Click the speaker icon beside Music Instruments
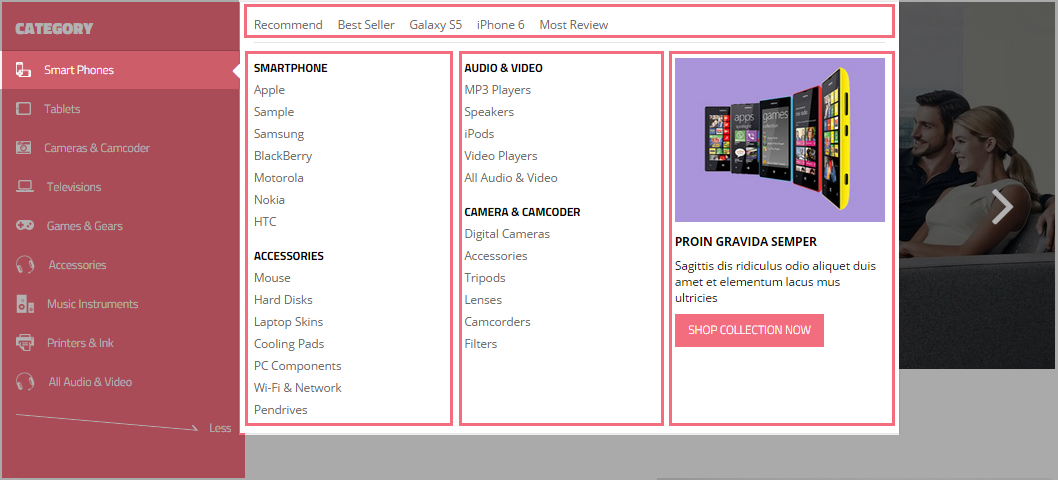The height and width of the screenshot is (480, 1058). tap(25, 304)
